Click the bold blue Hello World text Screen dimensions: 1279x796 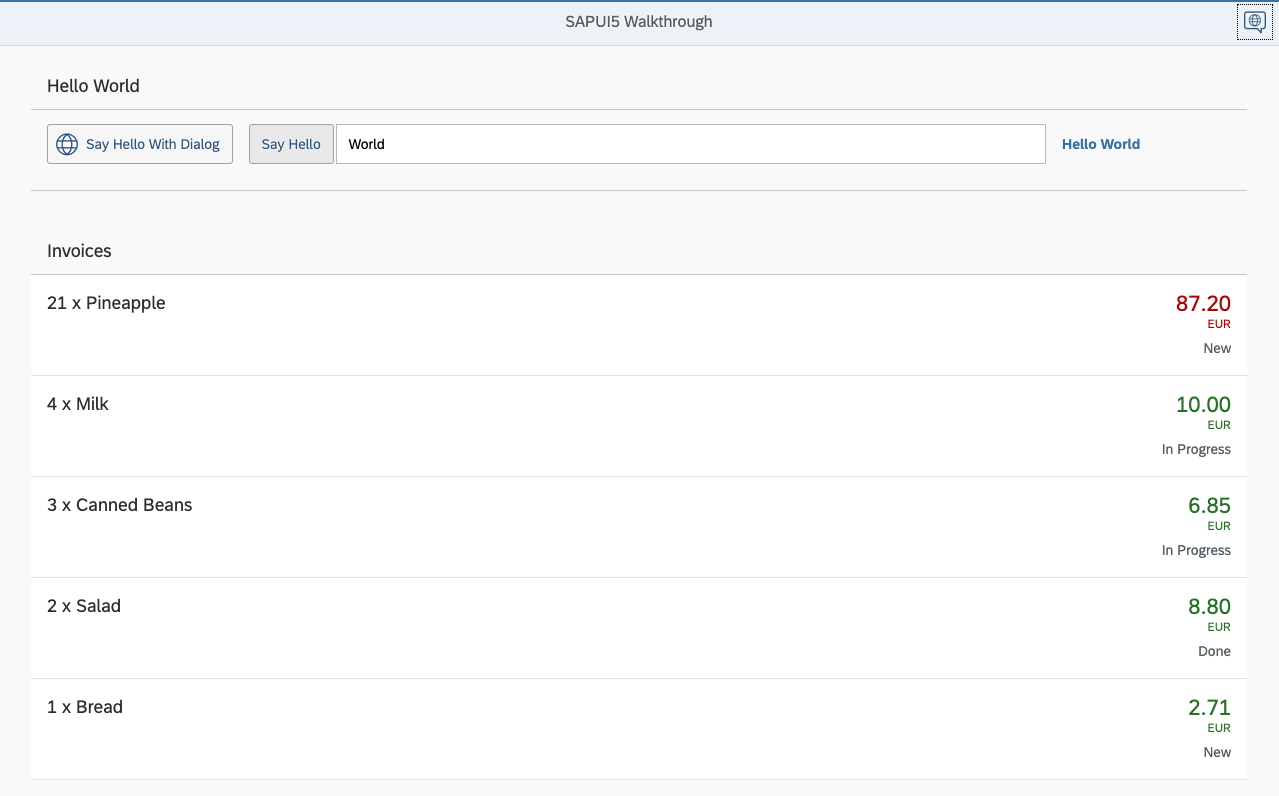1101,144
